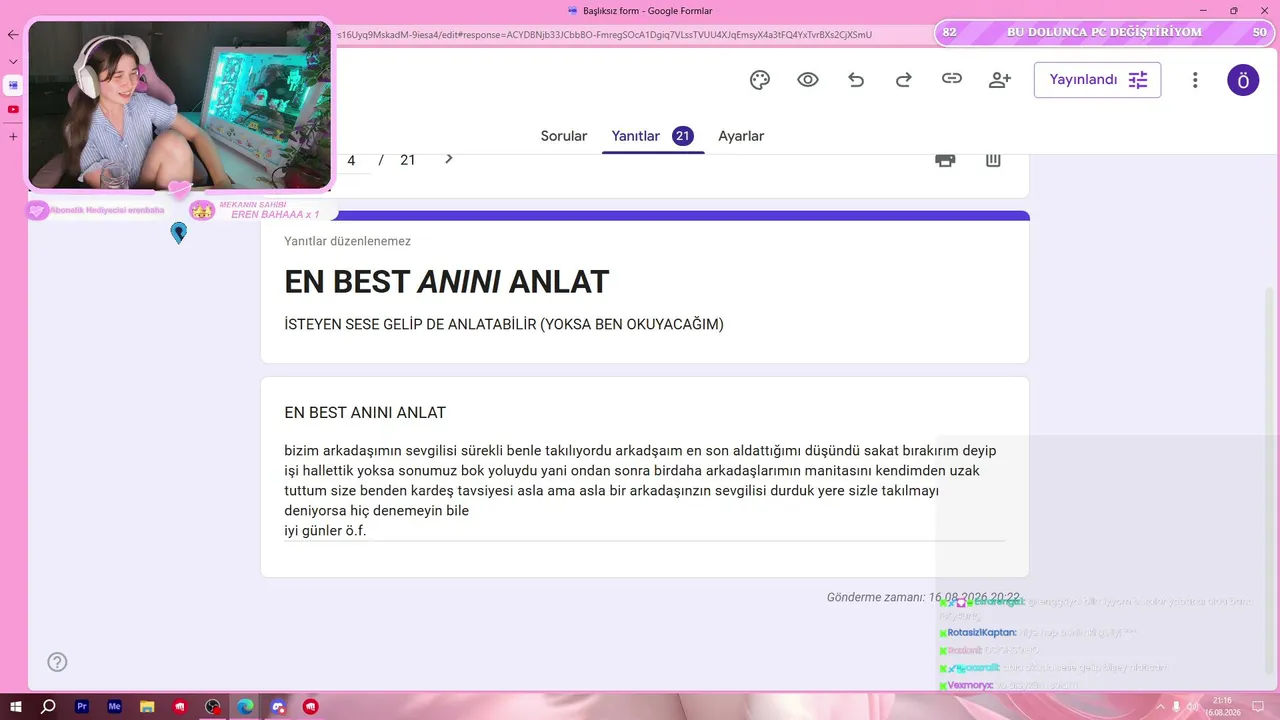Image resolution: width=1280 pixels, height=720 pixels.
Task: Click the Yanıtlar düzenlenemez notice text
Action: coord(347,241)
